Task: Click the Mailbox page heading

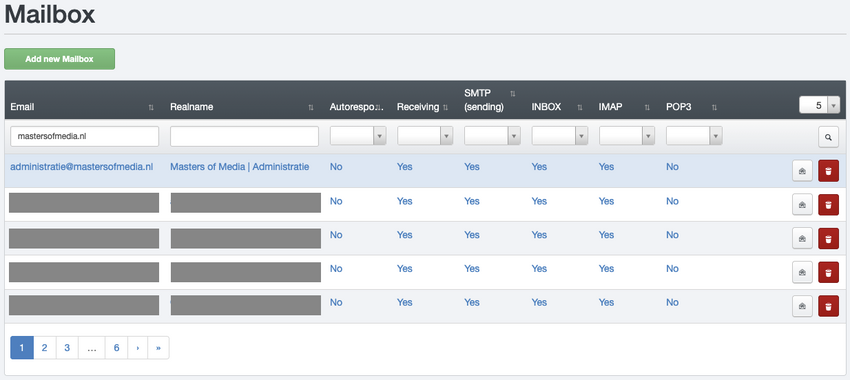Action: point(50,14)
